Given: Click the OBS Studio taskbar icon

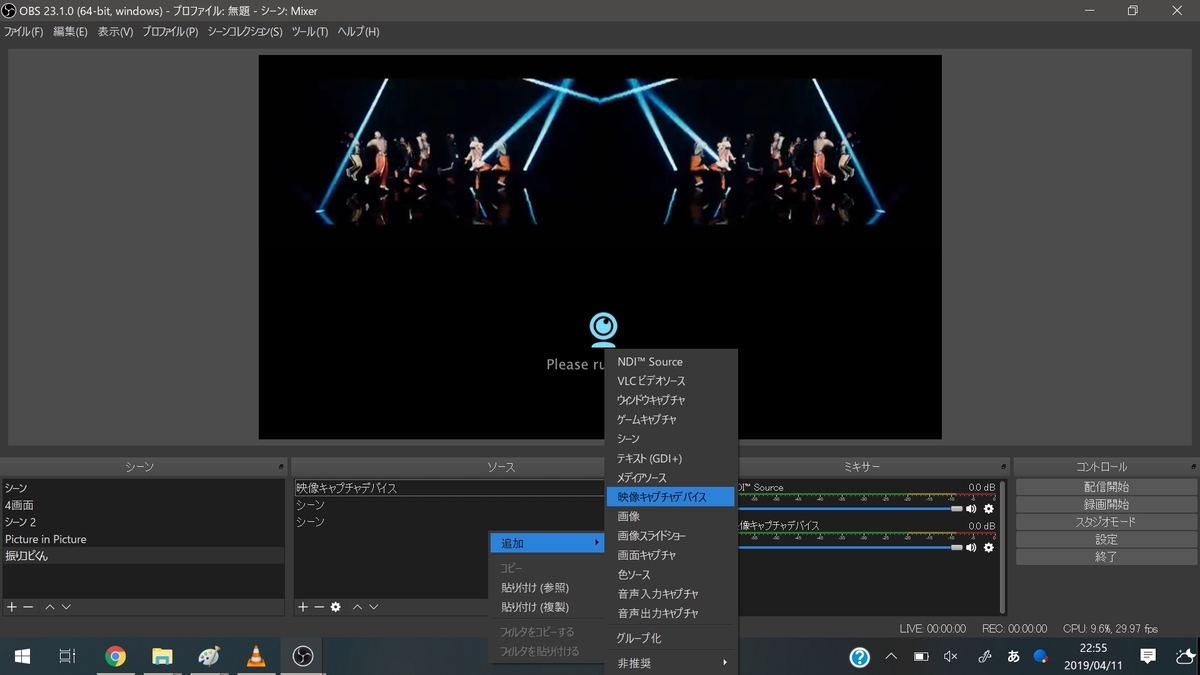Looking at the screenshot, I should tap(302, 656).
